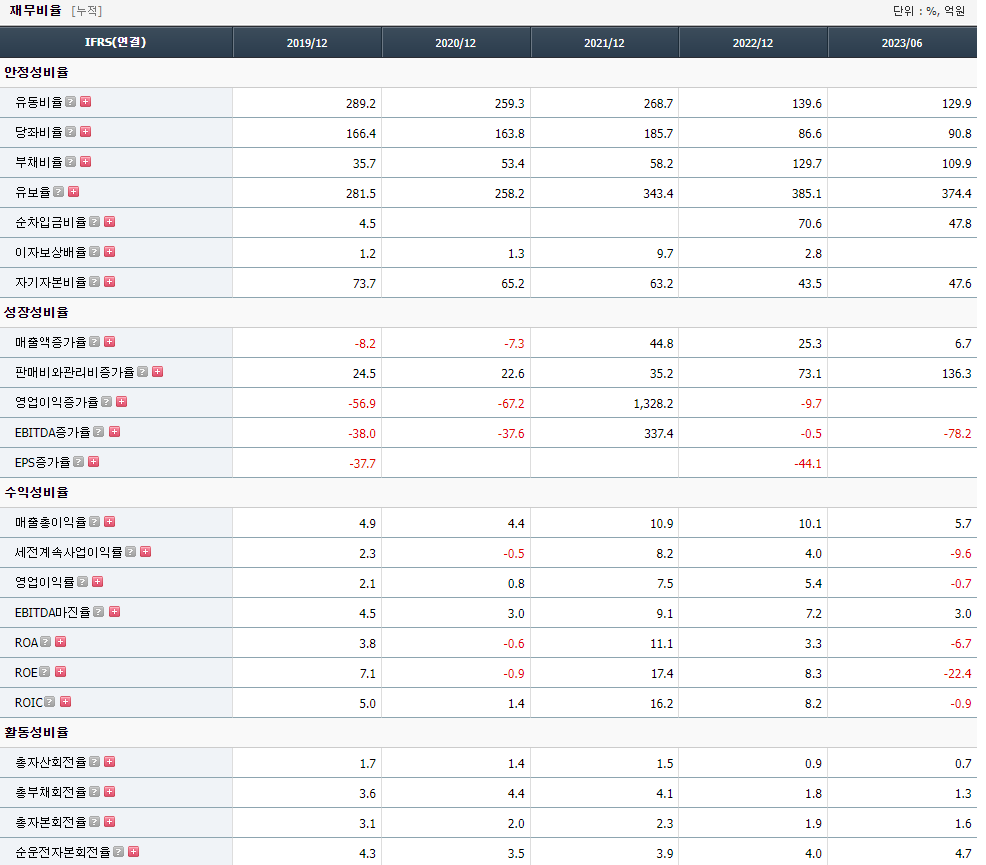This screenshot has height=865, width=986.
Task: Show help for EBITDA증가율
Action: click(99, 432)
